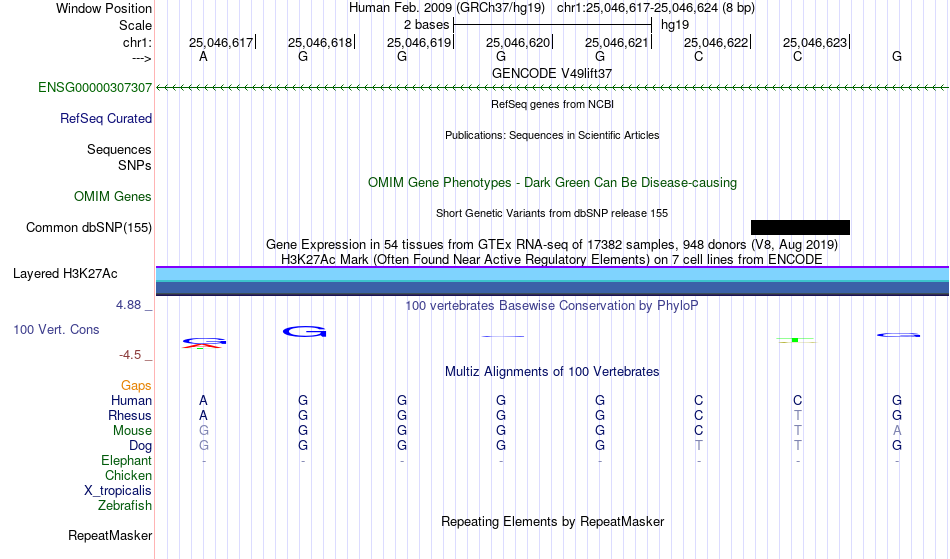
Task: Click the 100 Vert. Cons track label
Action: click(x=56, y=330)
